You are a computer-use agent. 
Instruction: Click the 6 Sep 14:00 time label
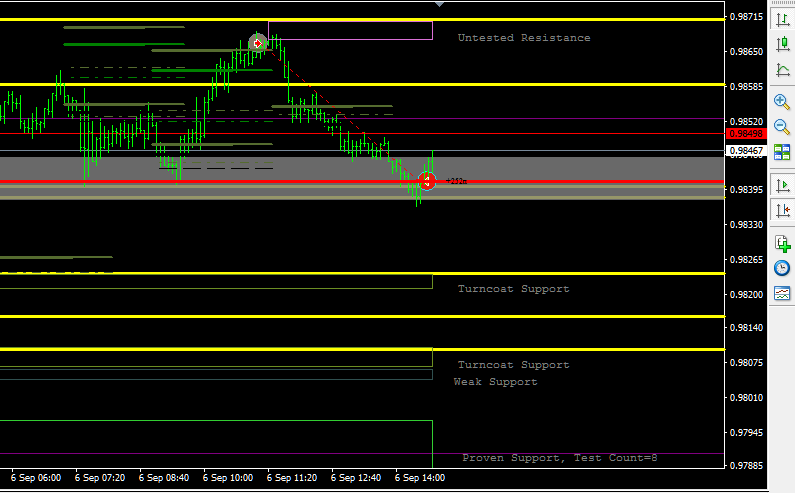coord(420,478)
